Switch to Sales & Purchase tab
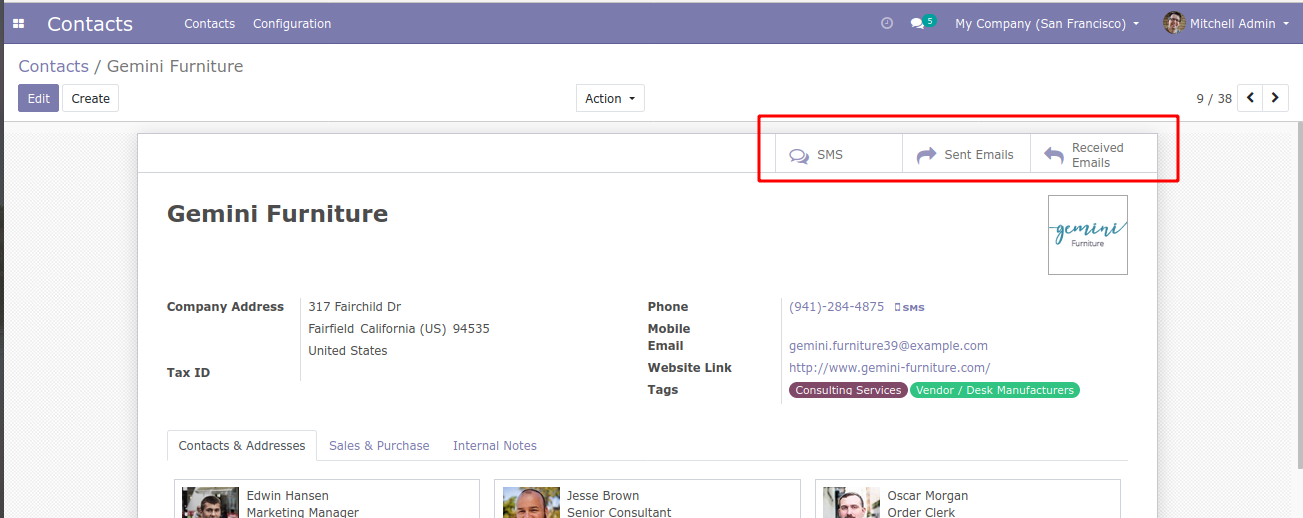Image resolution: width=1303 pixels, height=518 pixels. [x=379, y=446]
